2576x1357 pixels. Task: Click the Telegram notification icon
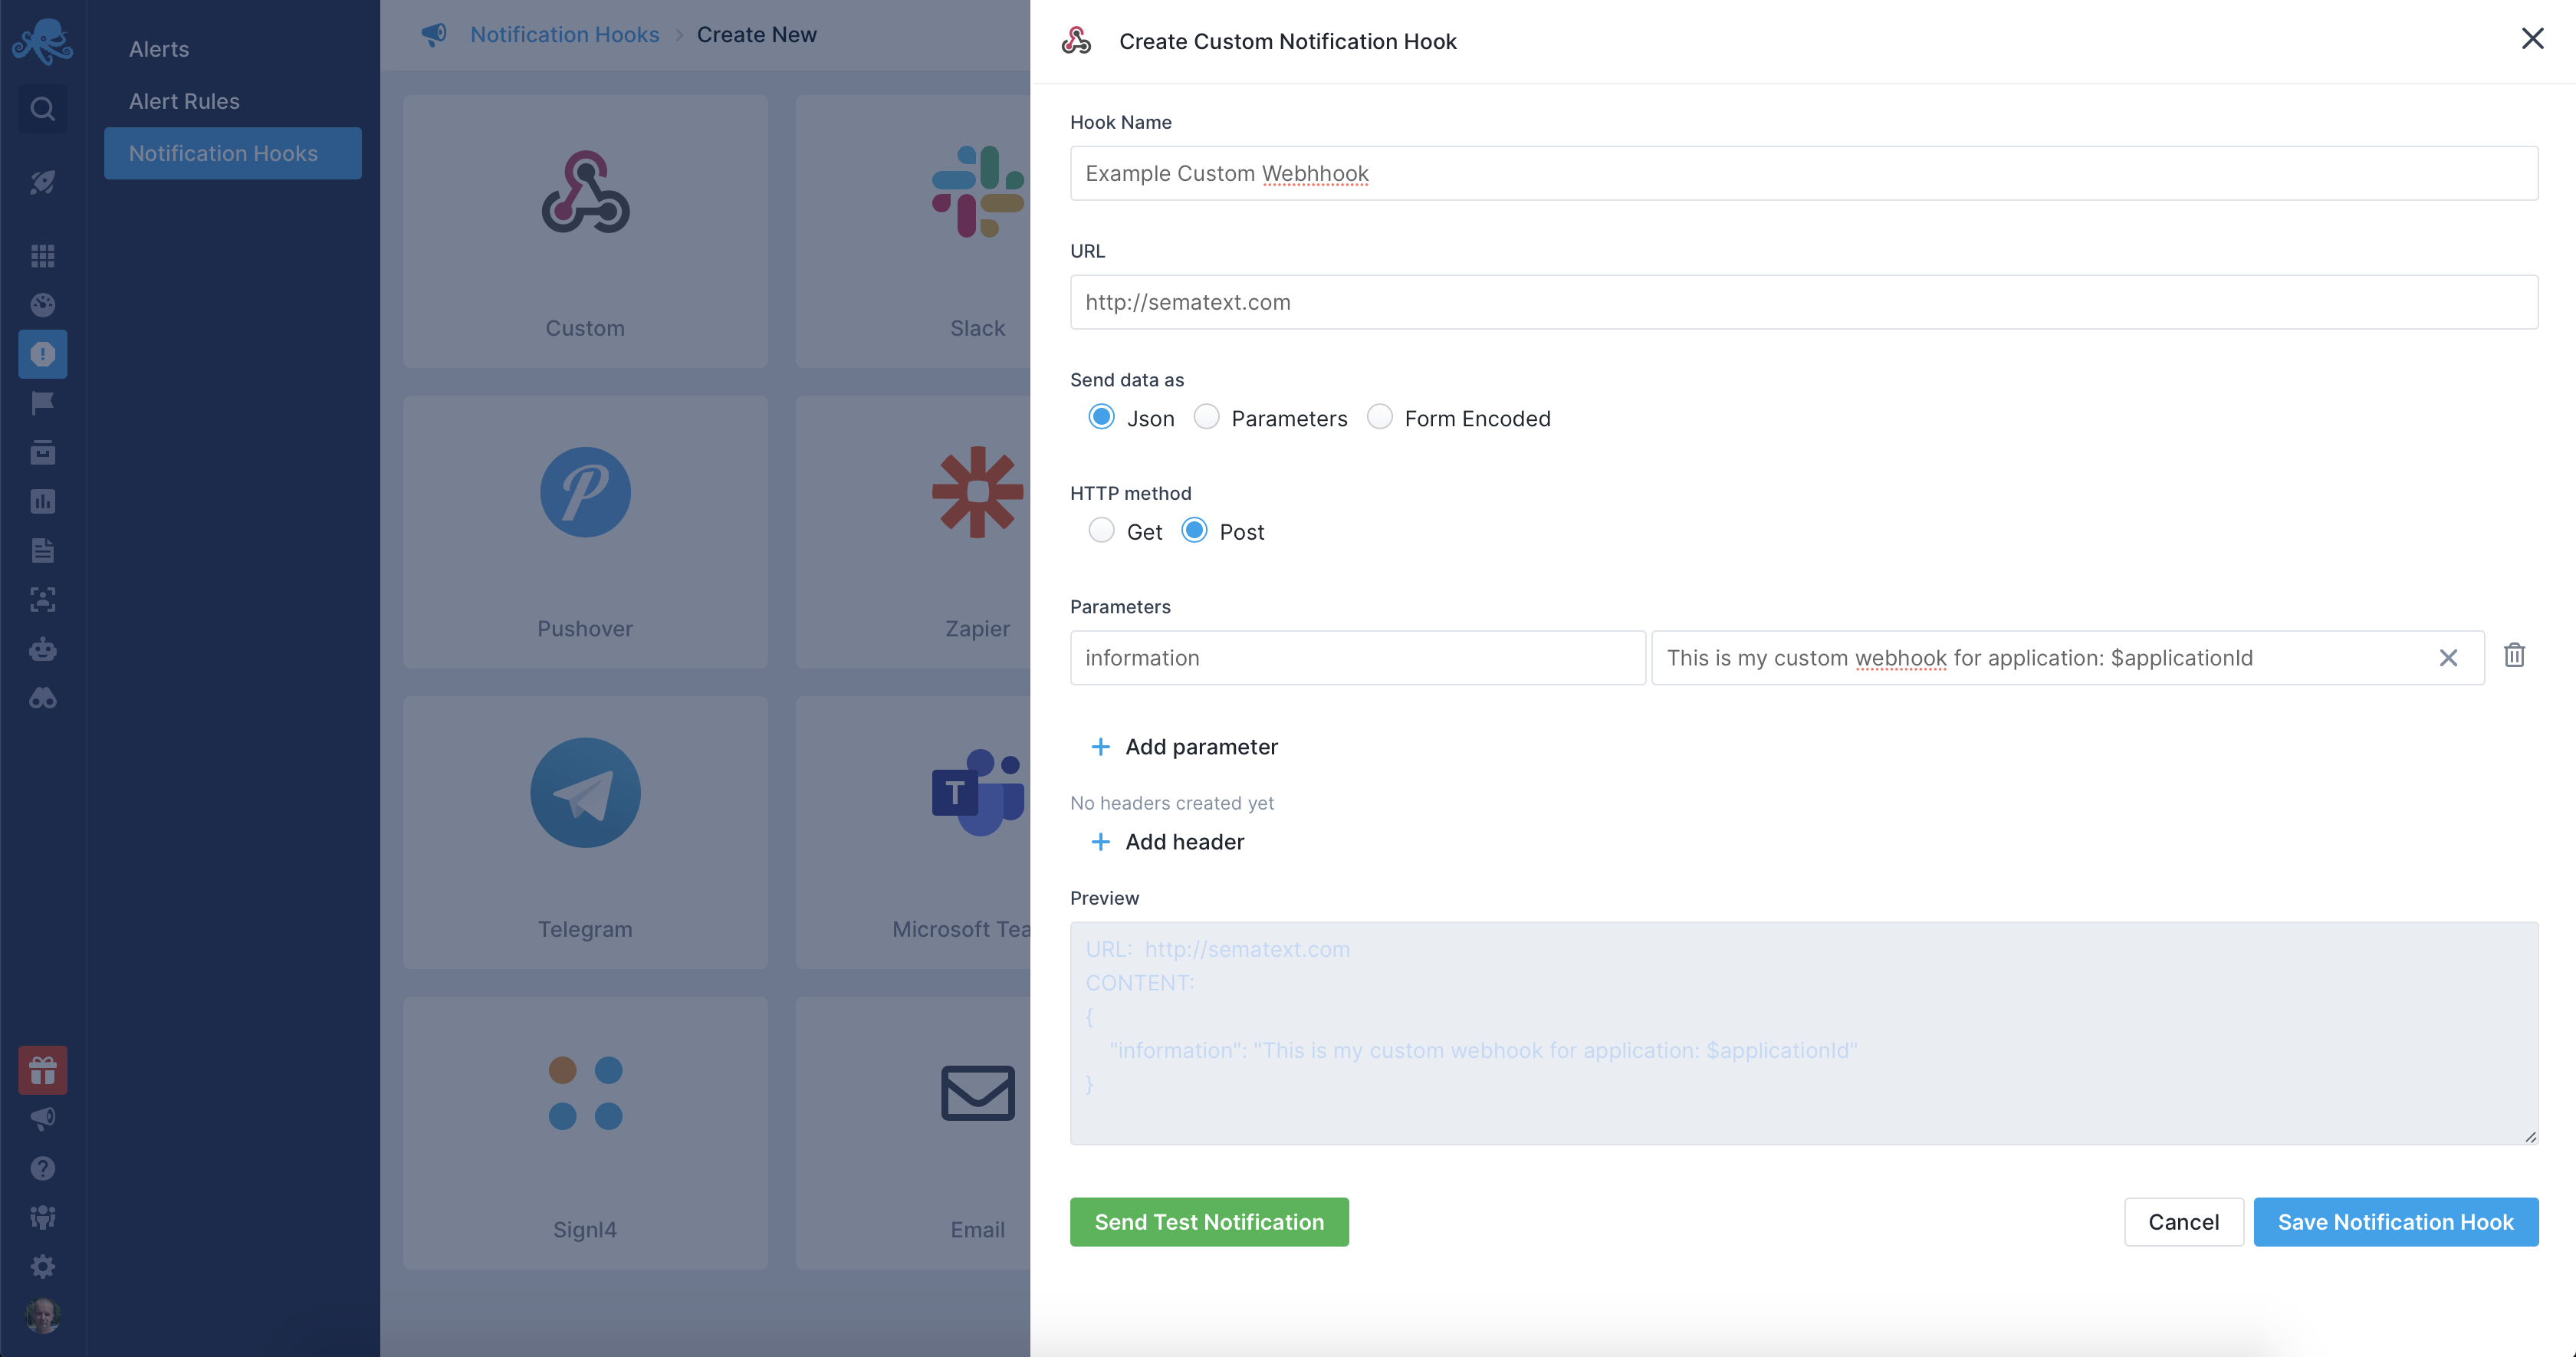pos(584,791)
